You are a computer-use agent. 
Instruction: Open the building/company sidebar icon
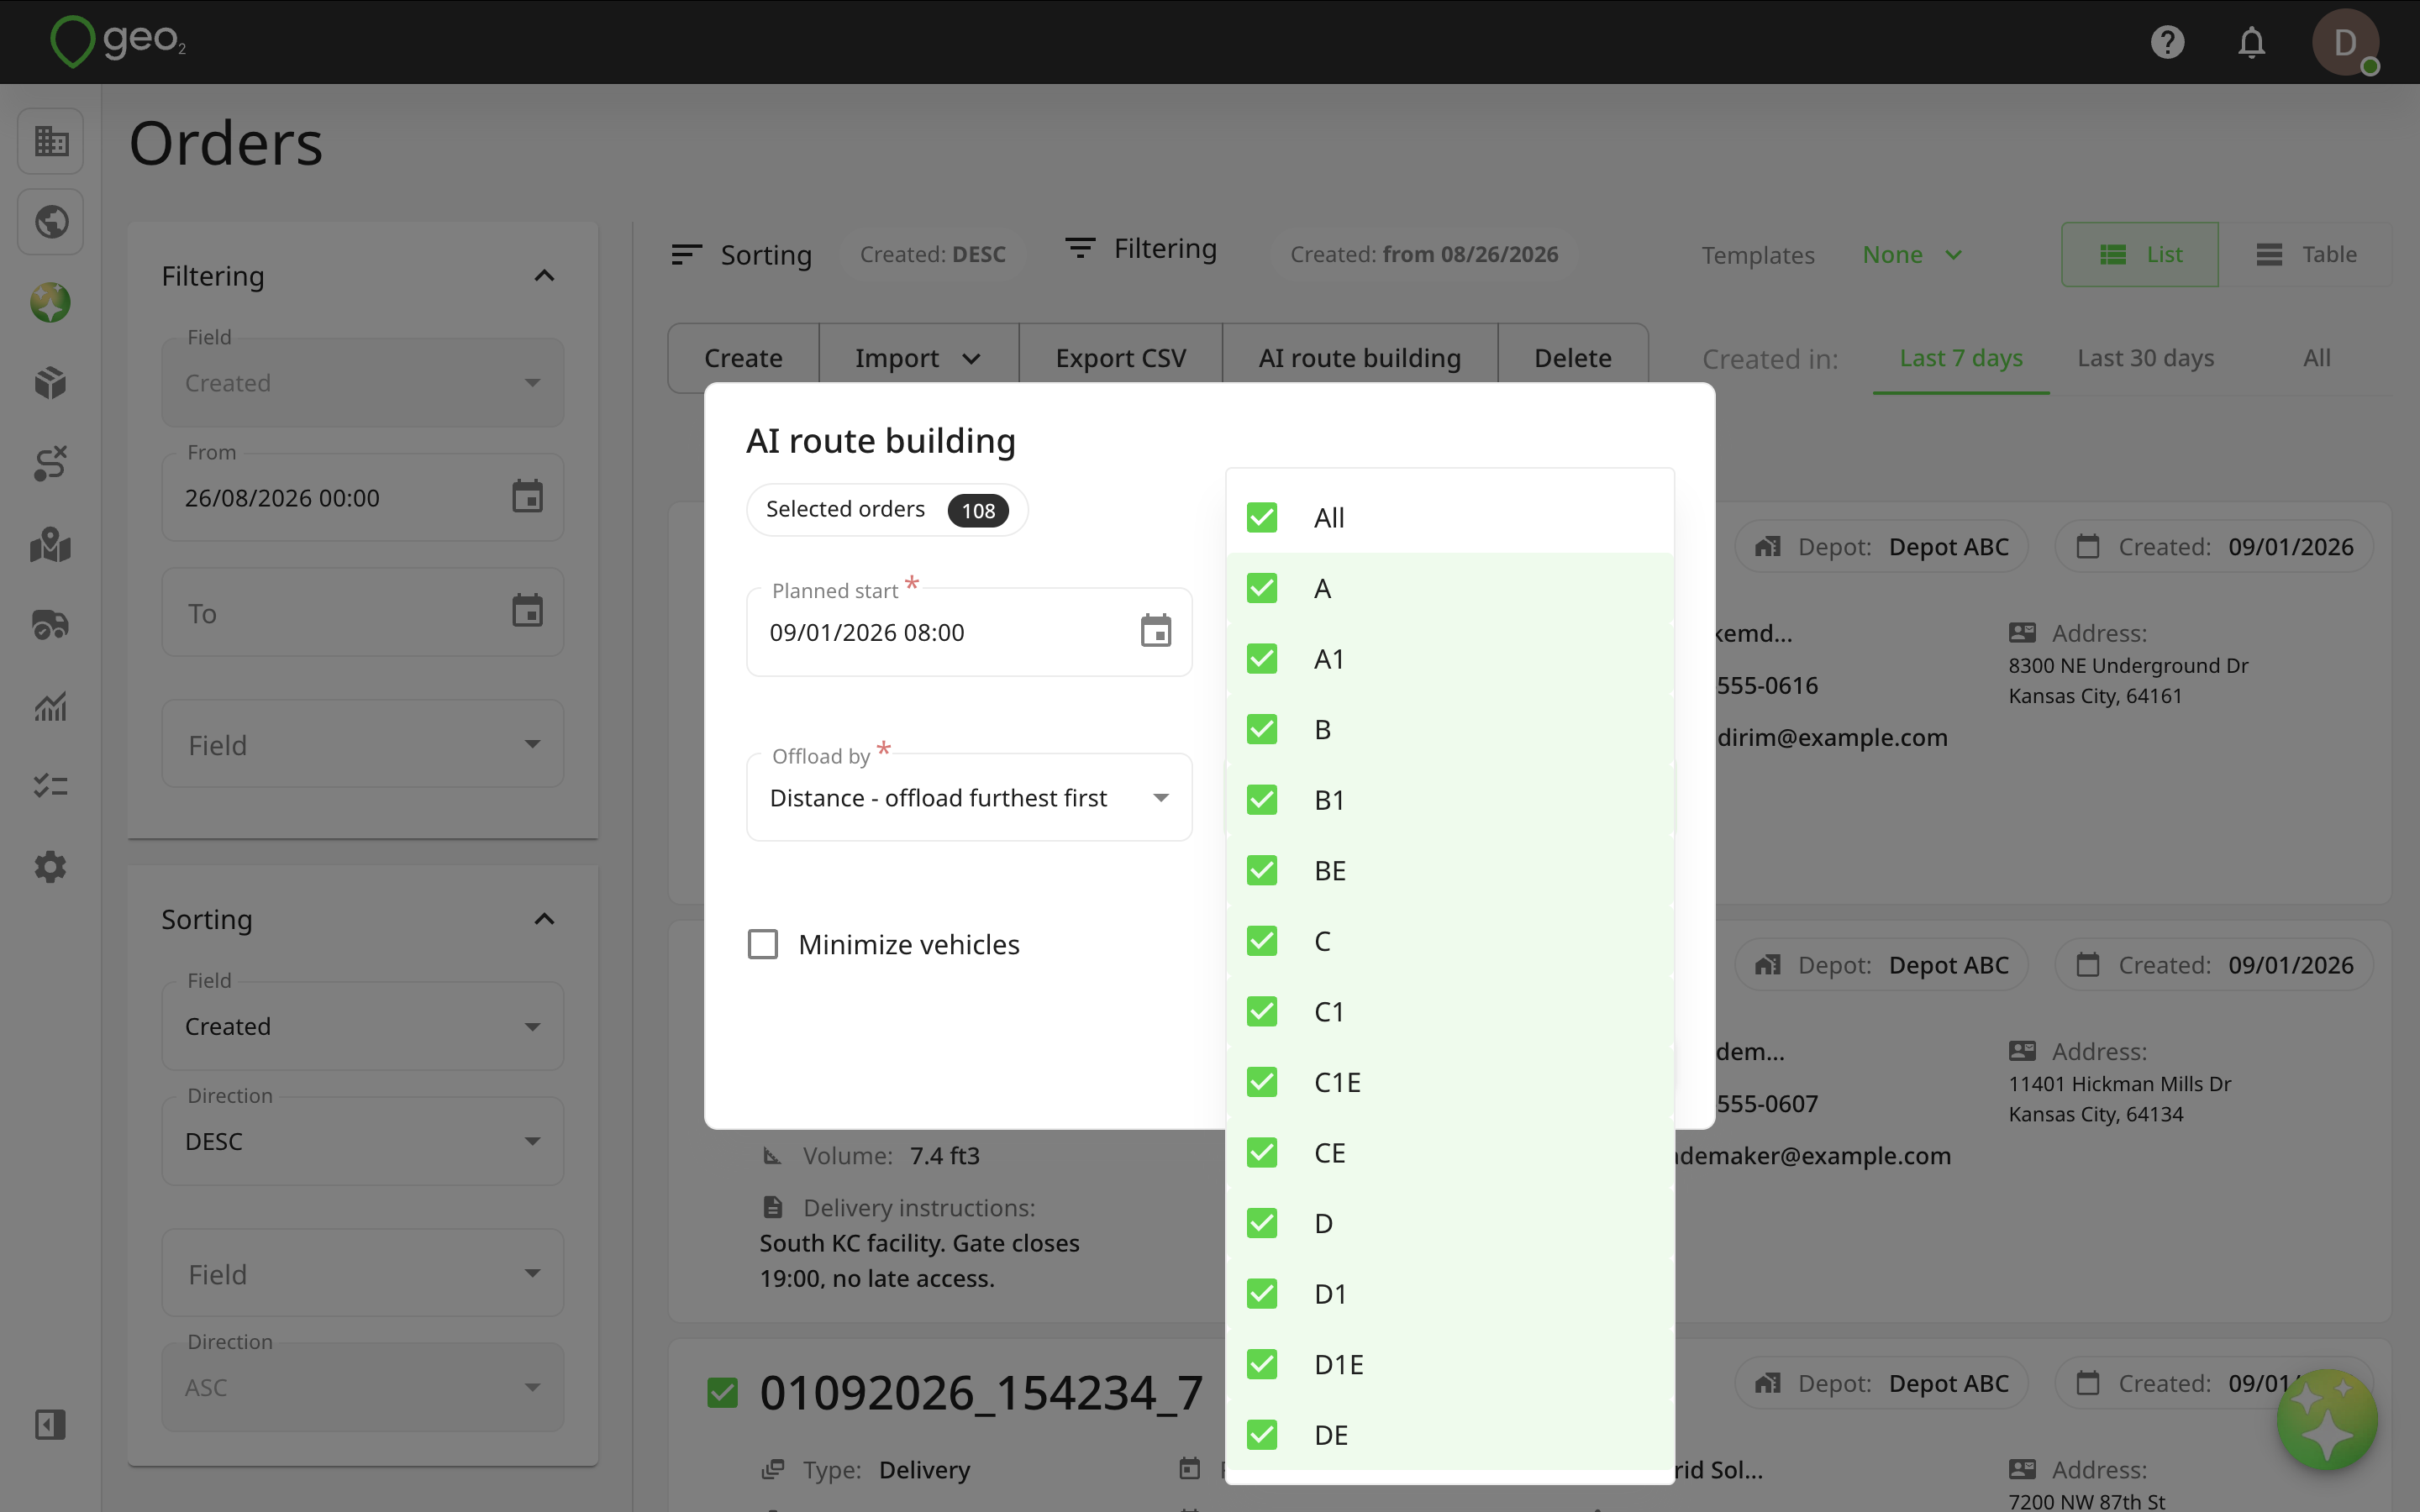pos(50,141)
